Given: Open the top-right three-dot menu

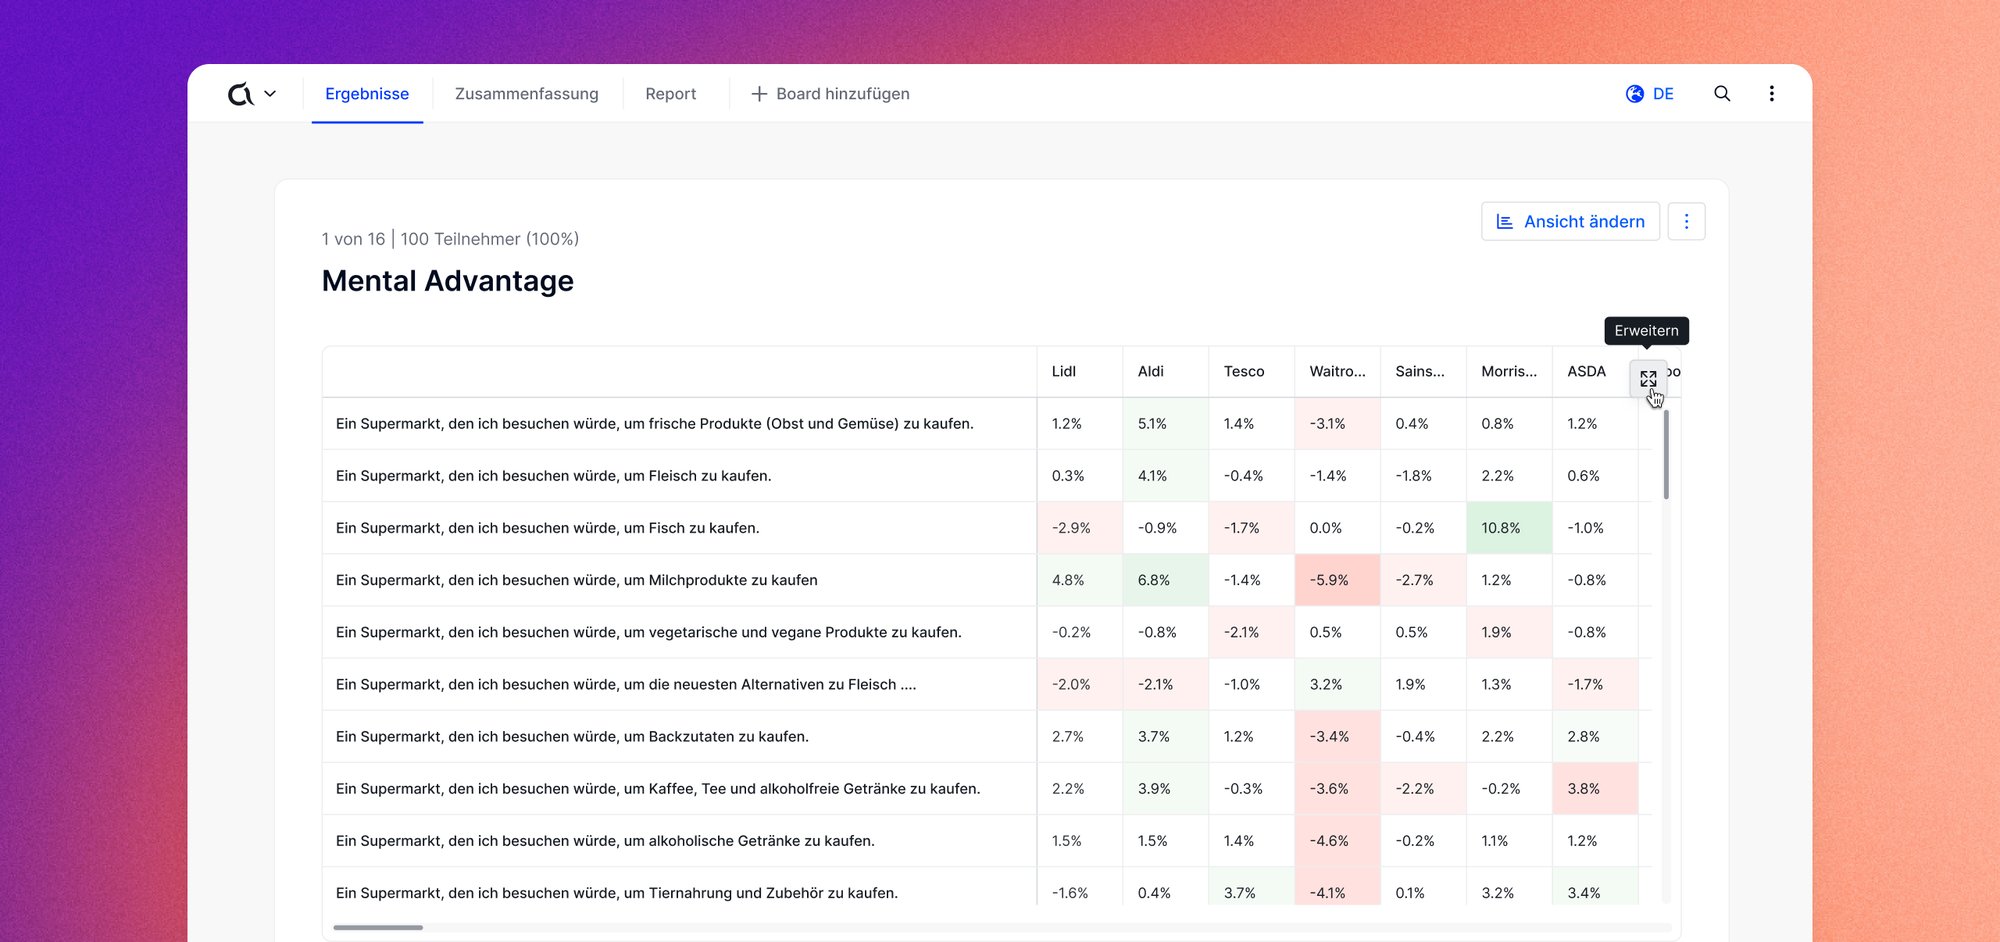Looking at the screenshot, I should click(1772, 93).
